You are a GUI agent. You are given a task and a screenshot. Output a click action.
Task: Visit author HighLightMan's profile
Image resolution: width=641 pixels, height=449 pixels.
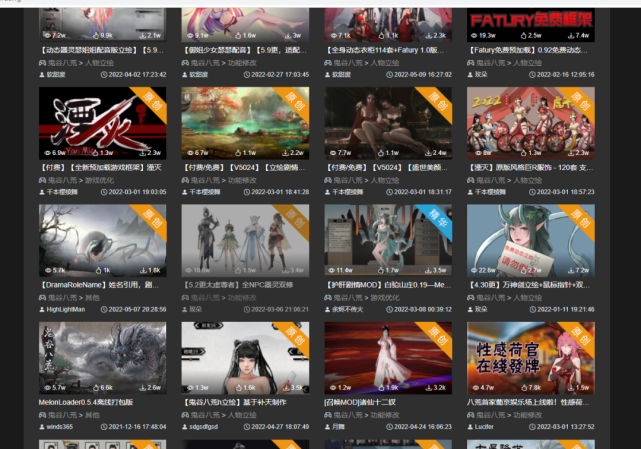[65, 310]
